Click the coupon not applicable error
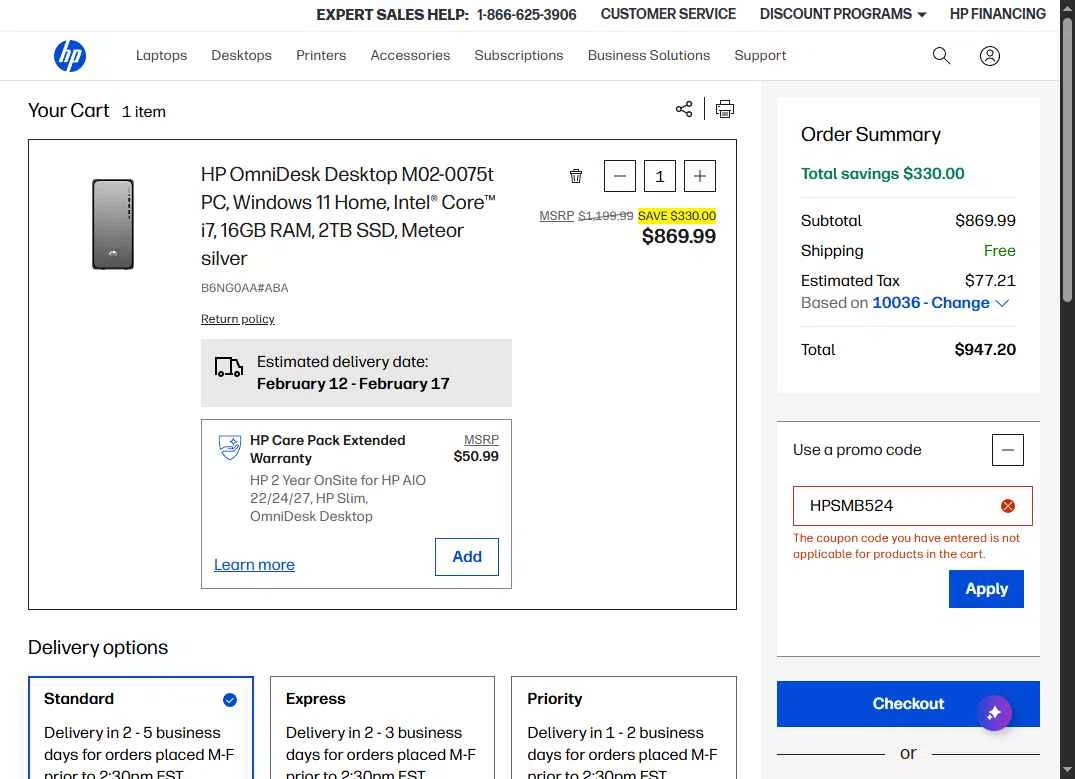Screen dimensions: 1075x779 click(906, 546)
